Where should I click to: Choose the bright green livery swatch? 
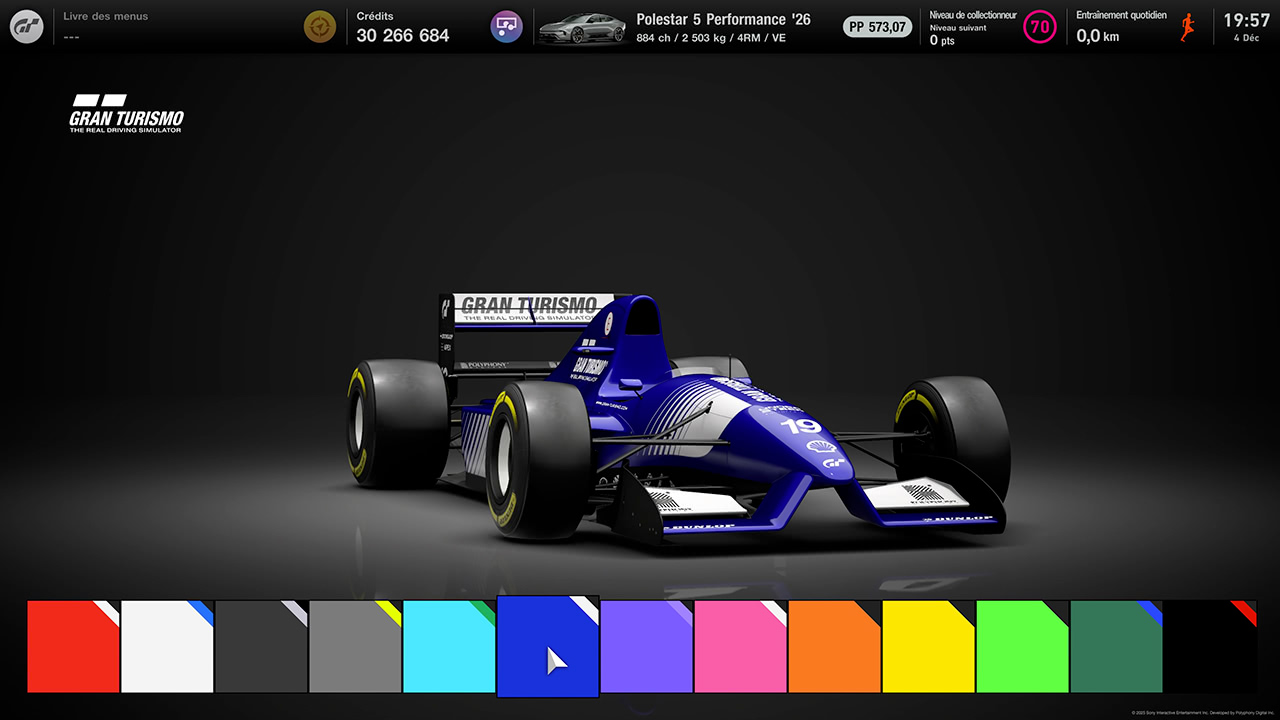[1022, 646]
